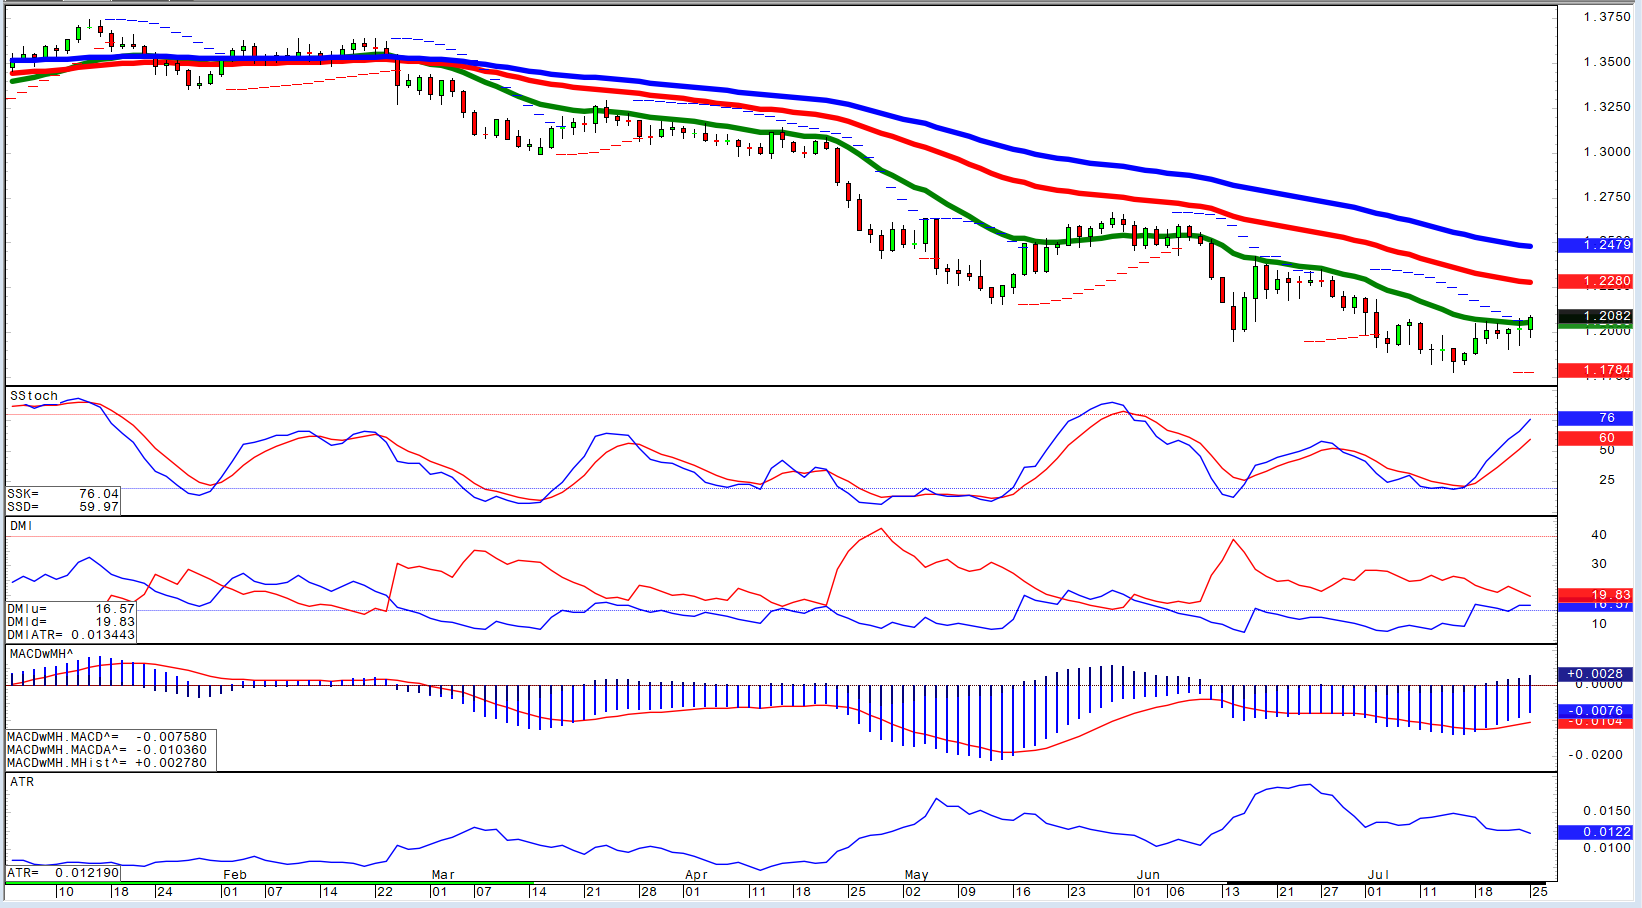Click the MACDwMH^ indicator label
This screenshot has height=908, width=1642.
[x=42, y=654]
